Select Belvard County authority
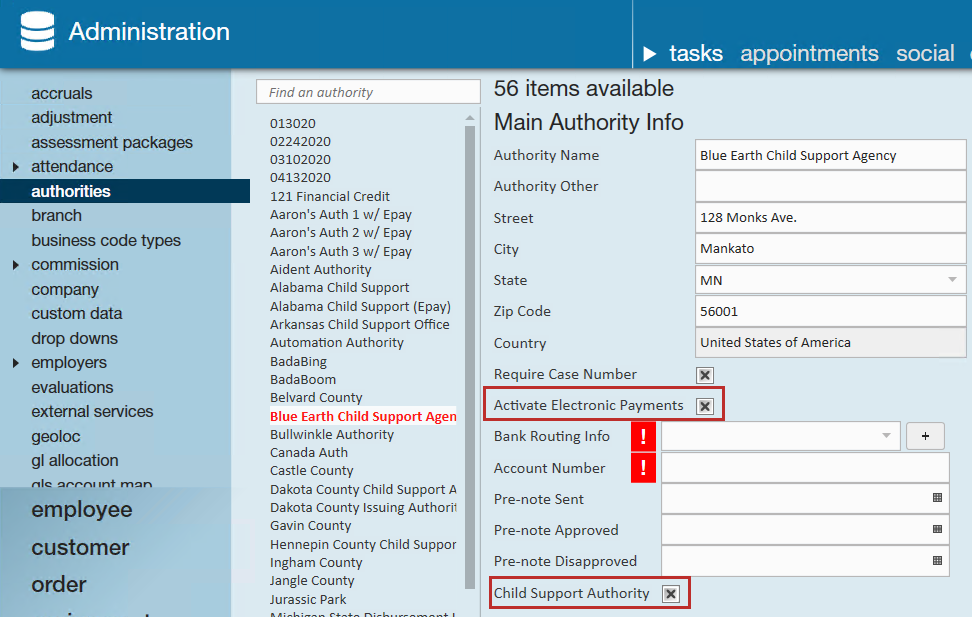This screenshot has width=972, height=617. pos(316,397)
